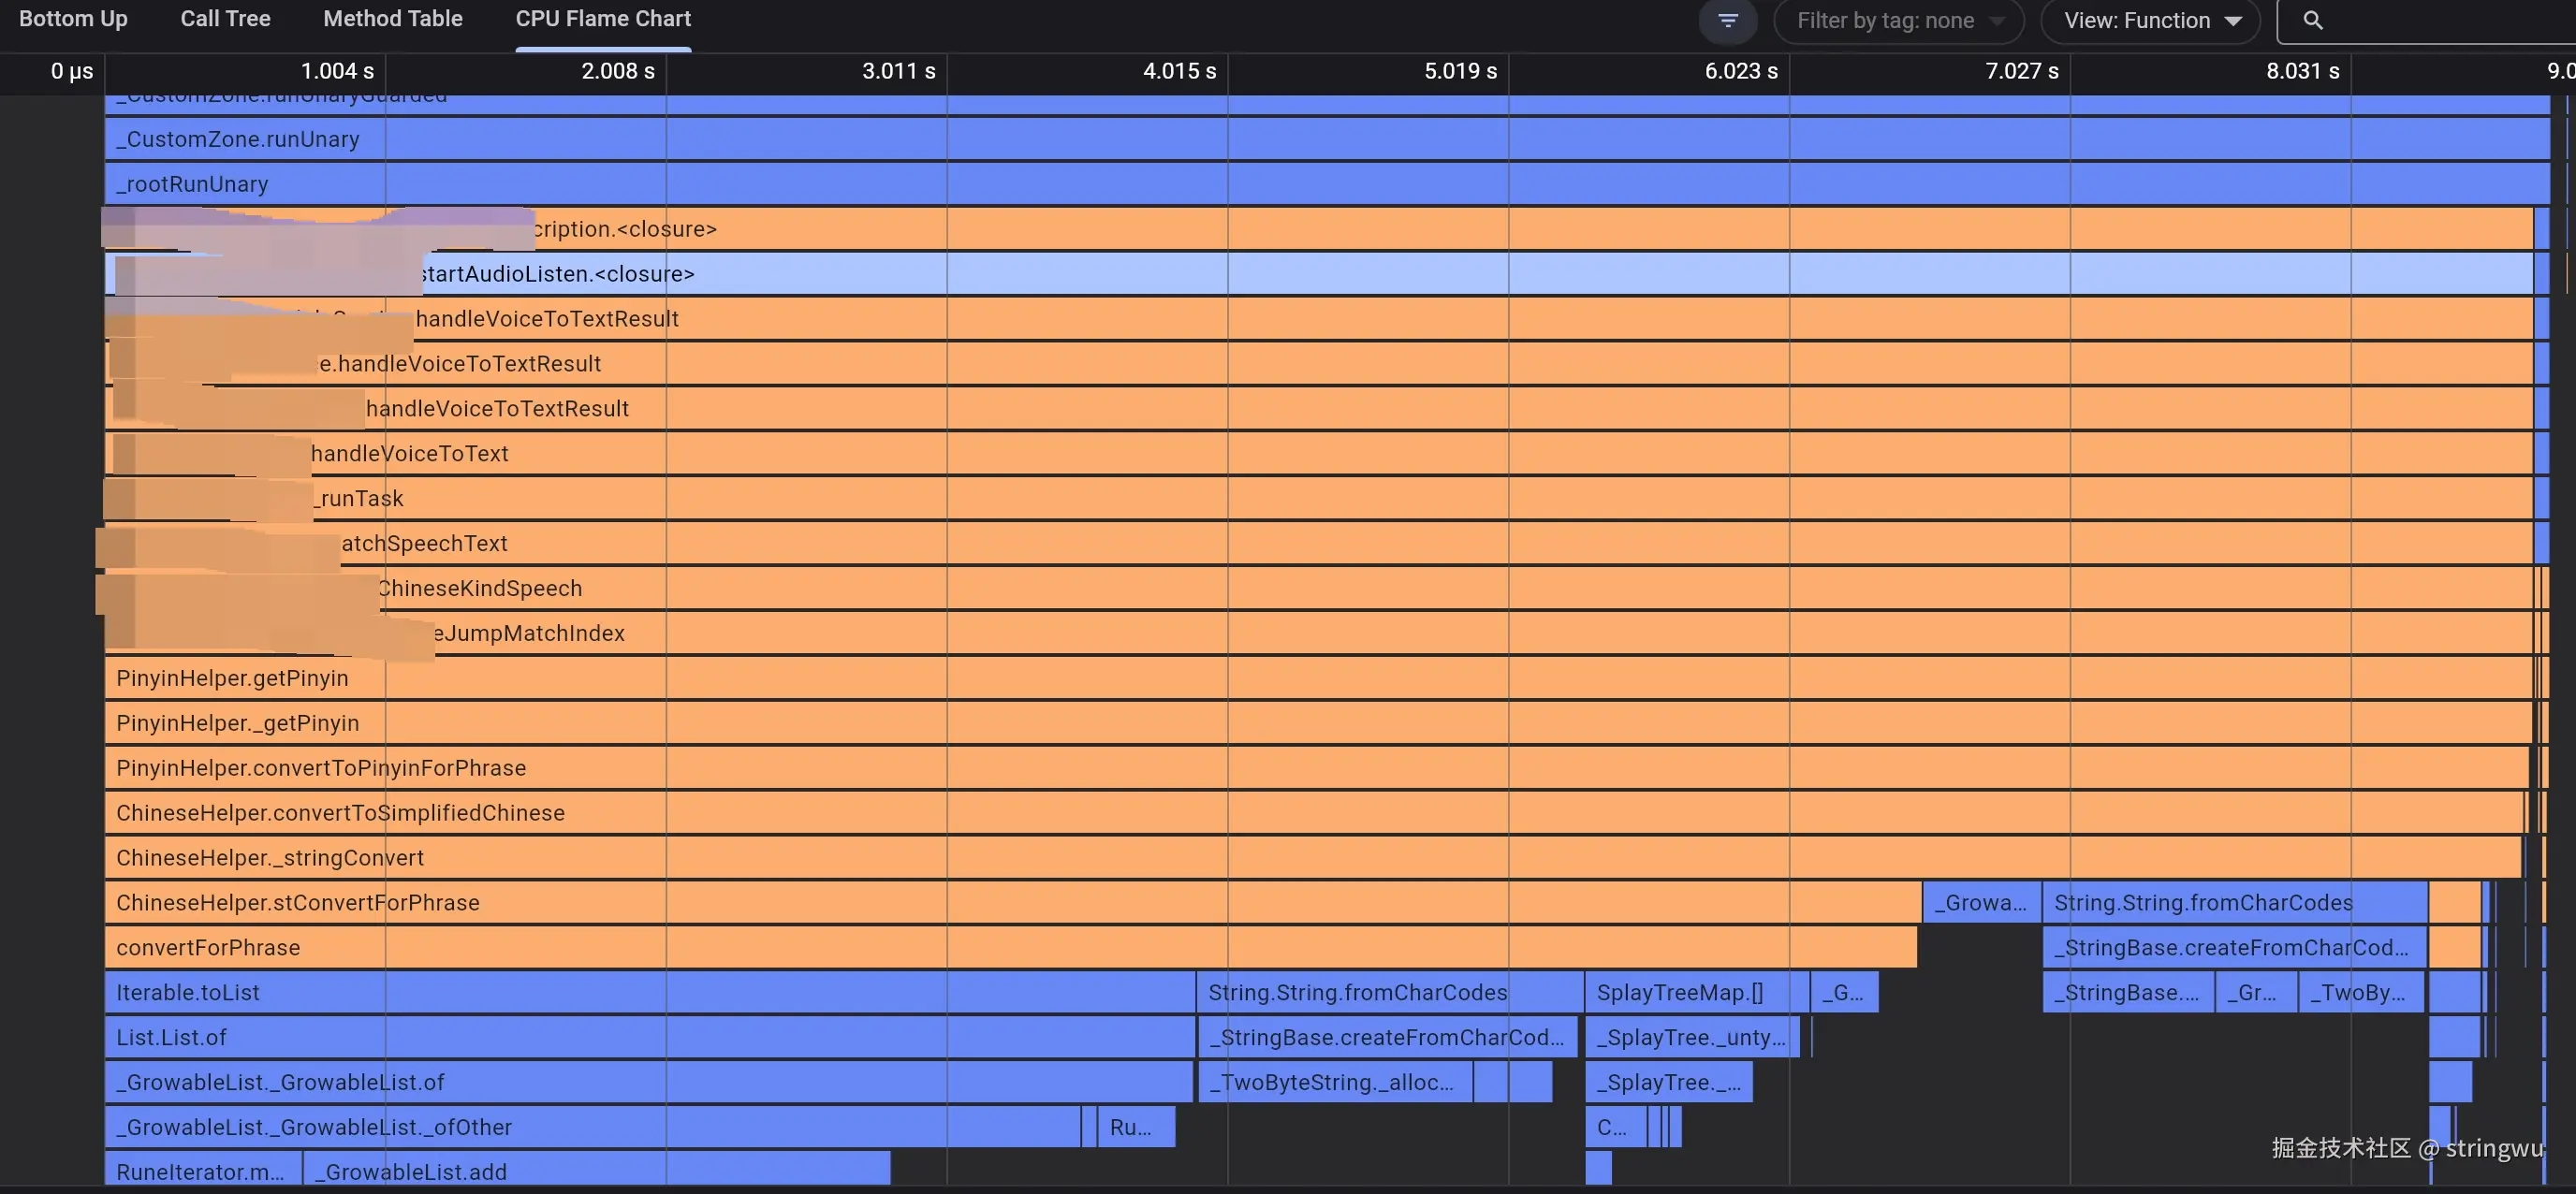Viewport: 2576px width, 1194px height.
Task: Click the 4.015 s timeline marker
Action: tap(1179, 71)
